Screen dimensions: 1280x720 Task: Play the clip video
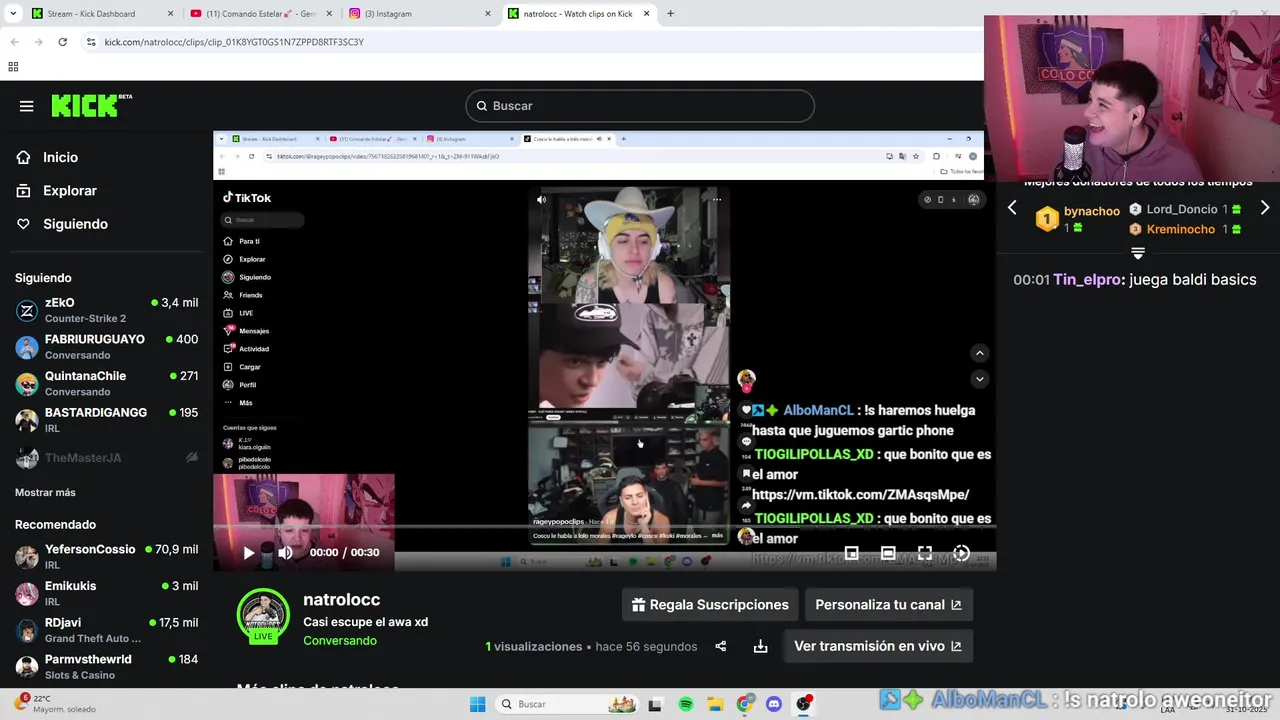[249, 552]
